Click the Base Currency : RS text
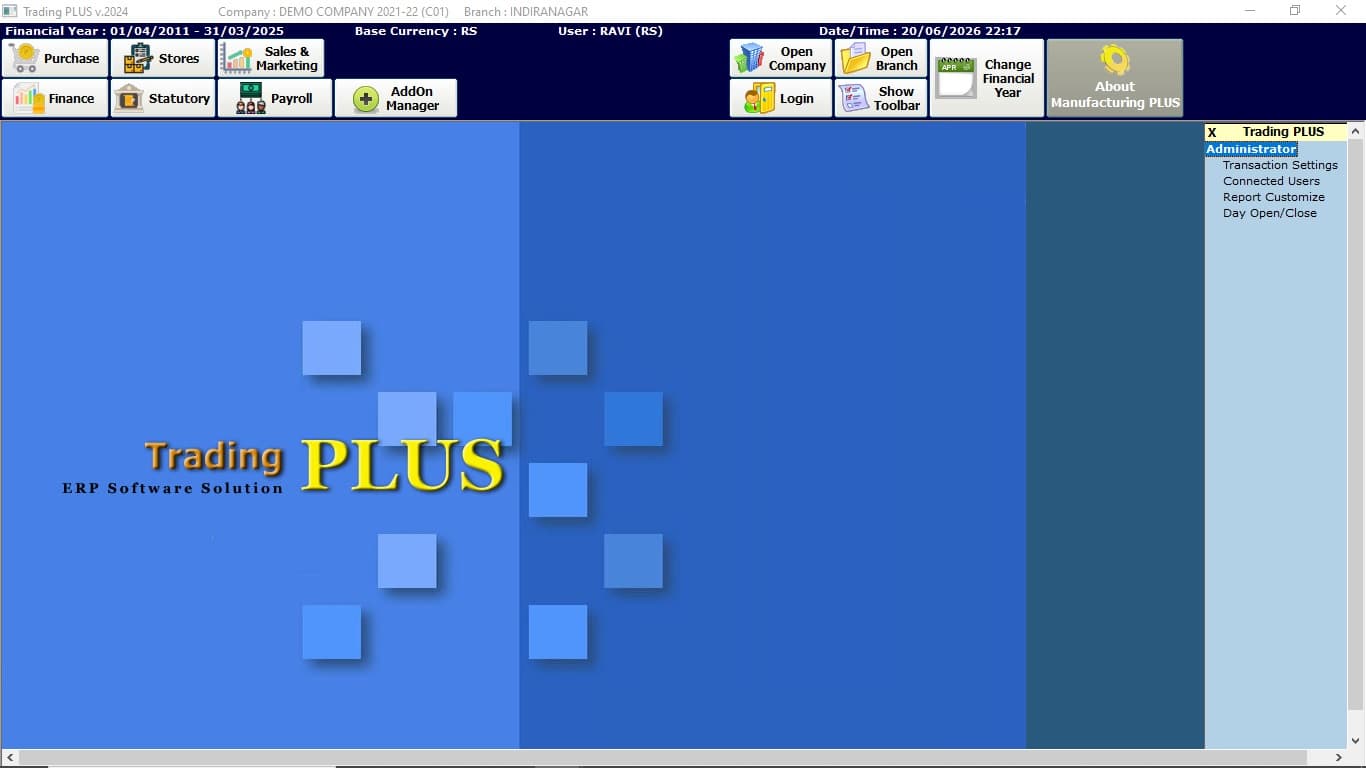This screenshot has width=1366, height=768. (416, 31)
